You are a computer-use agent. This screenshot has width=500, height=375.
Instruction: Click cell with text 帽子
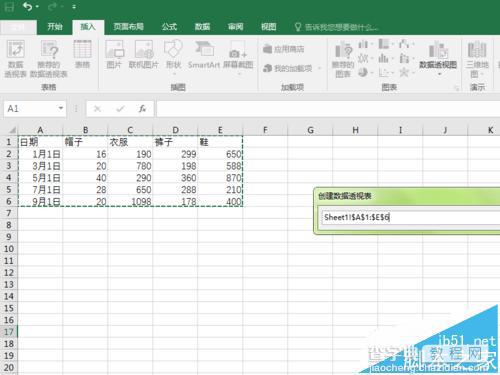pyautogui.click(x=85, y=142)
